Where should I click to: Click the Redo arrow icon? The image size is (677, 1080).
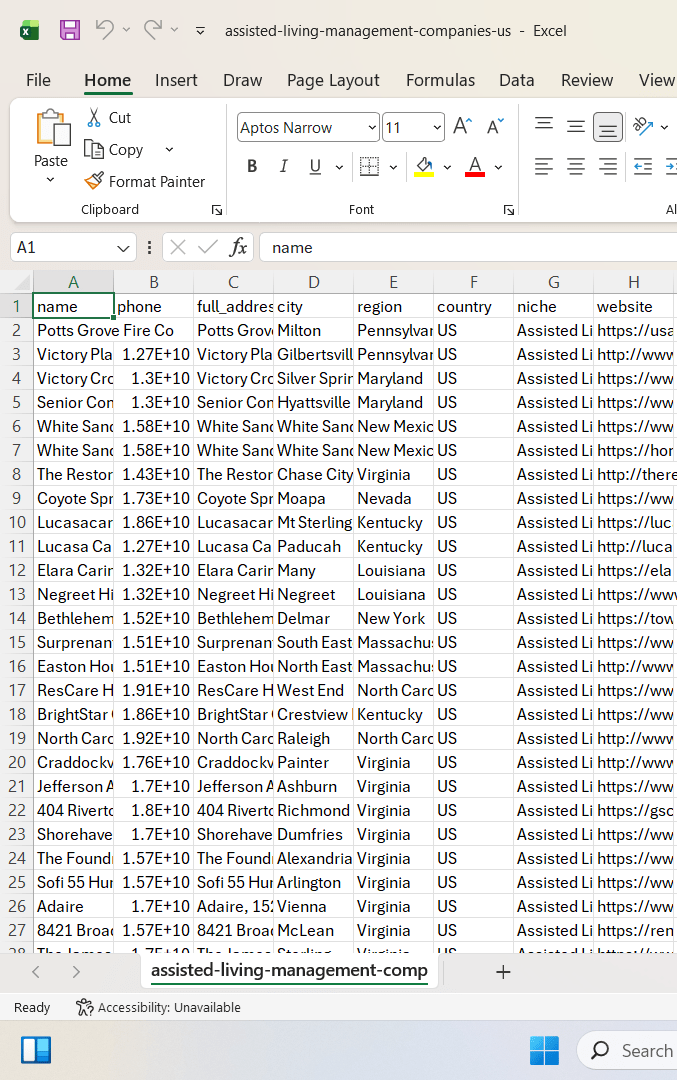click(x=153, y=30)
